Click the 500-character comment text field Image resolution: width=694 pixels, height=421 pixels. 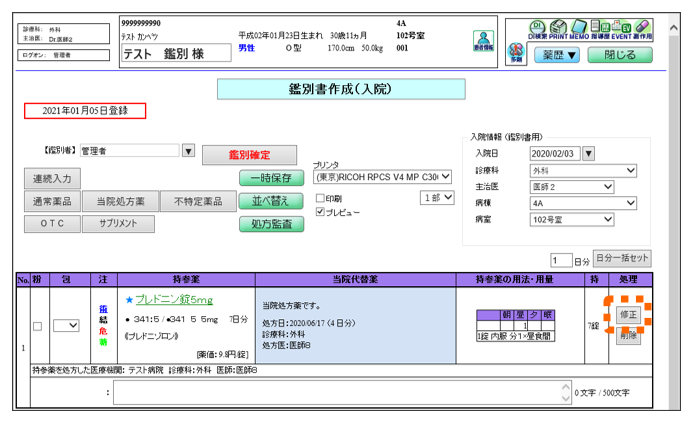(x=342, y=392)
